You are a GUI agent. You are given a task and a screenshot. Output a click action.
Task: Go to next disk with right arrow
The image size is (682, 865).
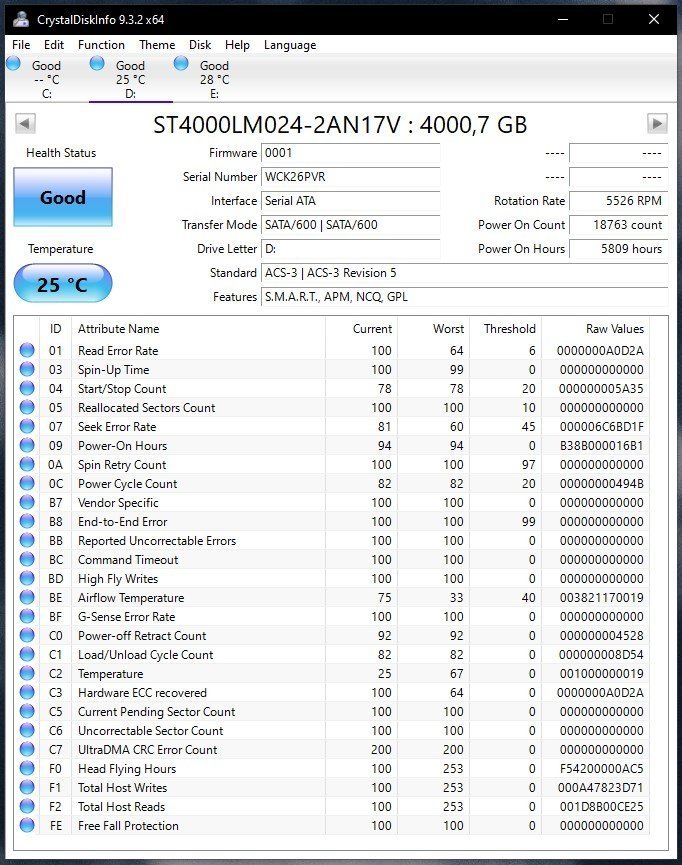657,124
